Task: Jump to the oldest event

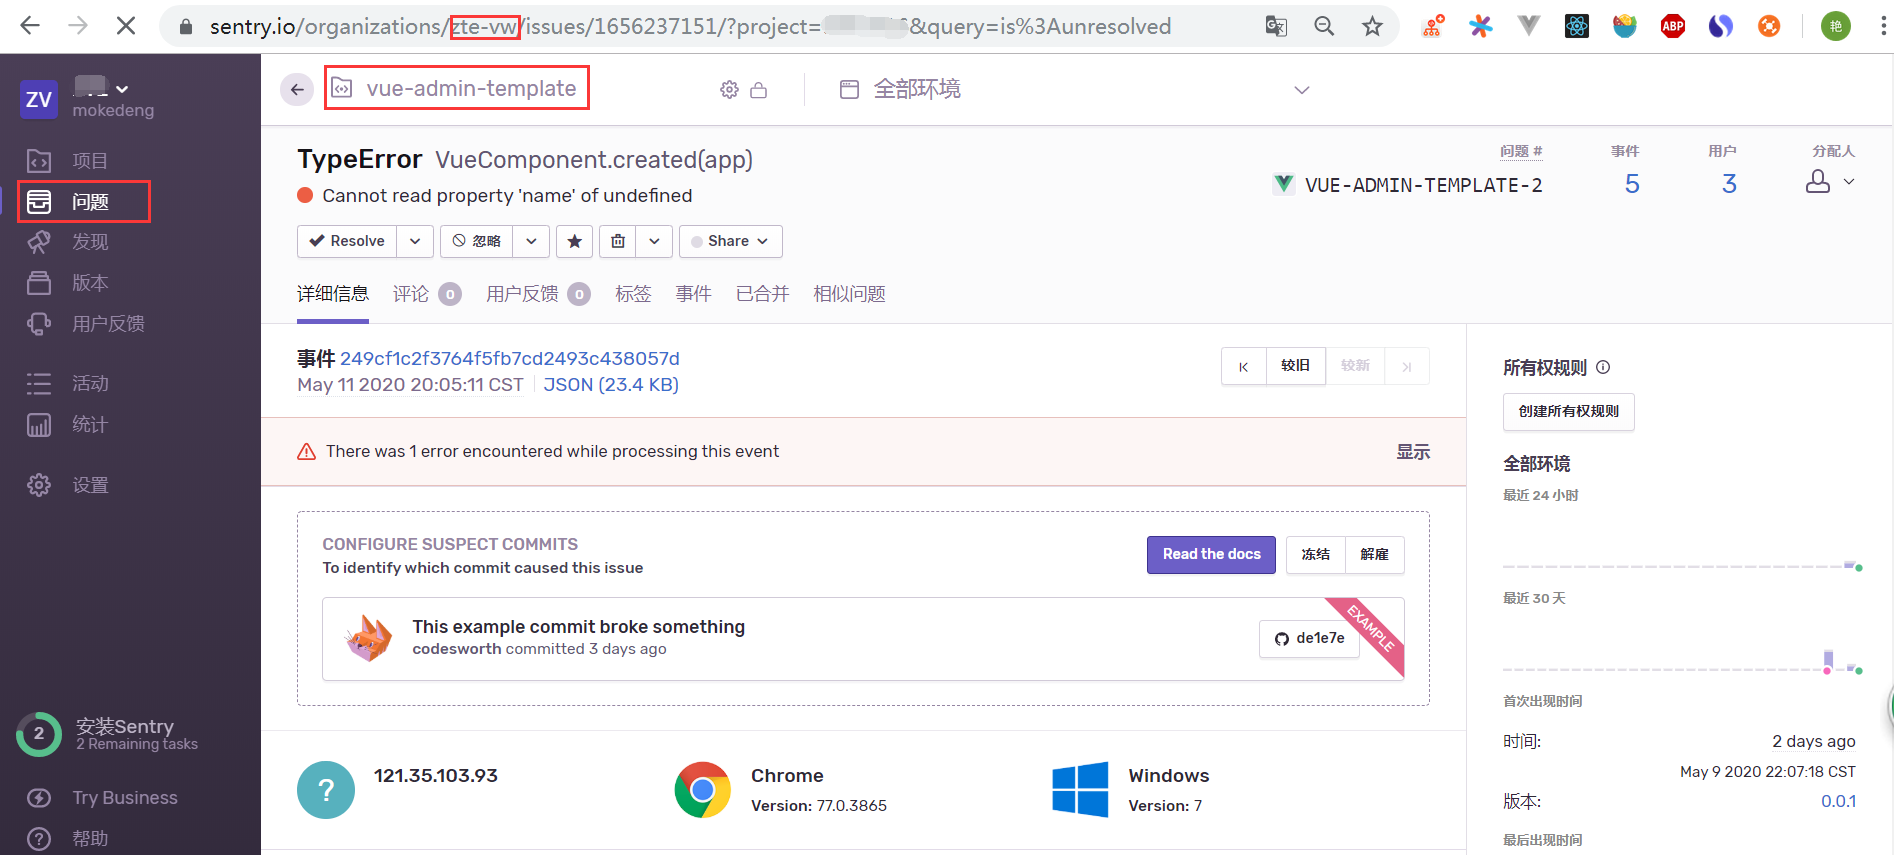Action: [x=1244, y=366]
